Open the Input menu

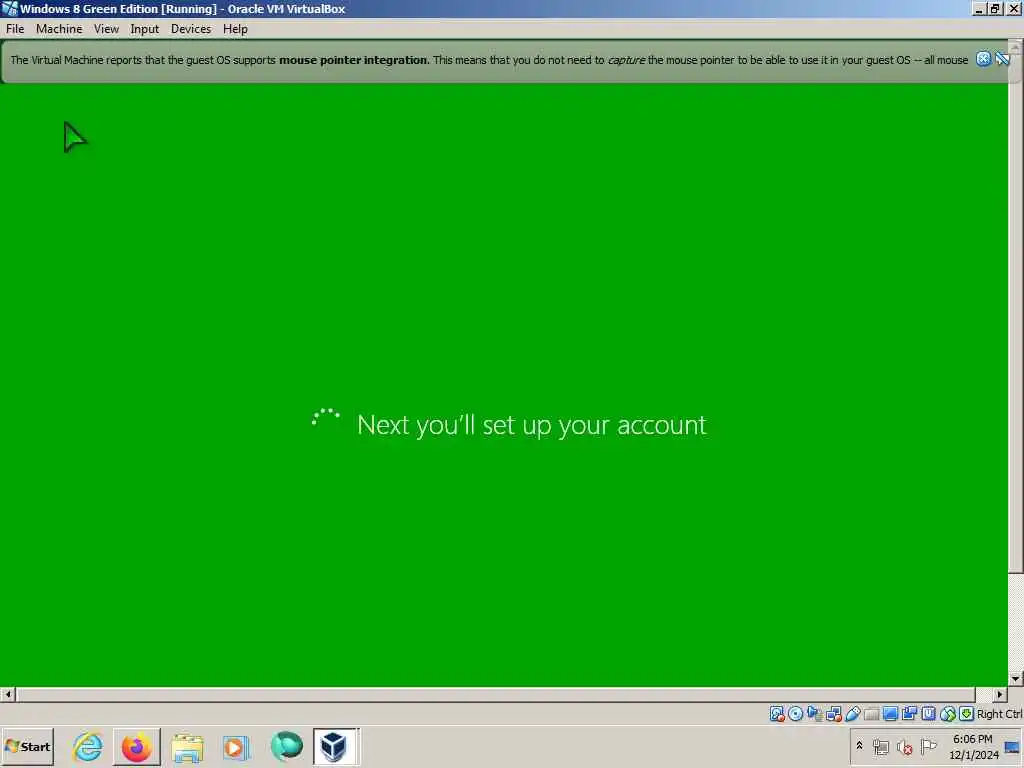point(144,29)
